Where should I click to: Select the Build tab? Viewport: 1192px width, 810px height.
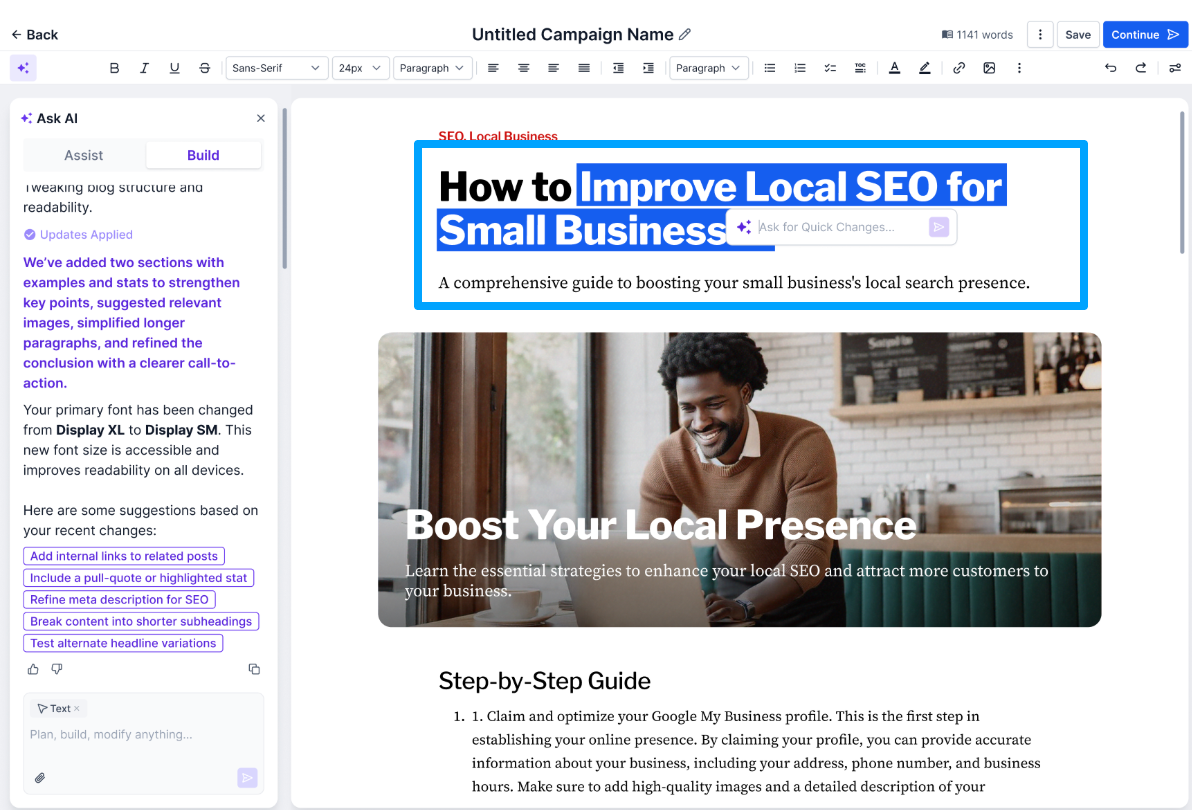[x=203, y=156]
